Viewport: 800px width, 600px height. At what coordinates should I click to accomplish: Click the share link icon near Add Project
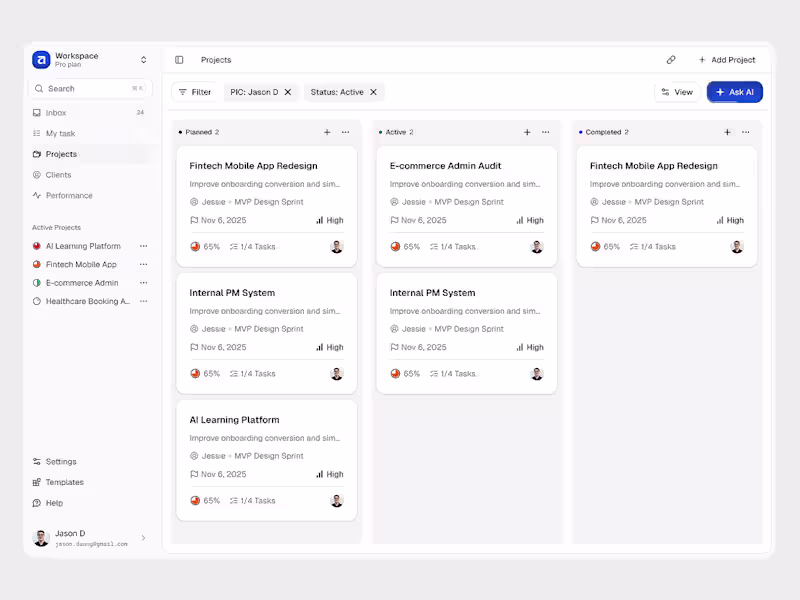click(x=671, y=60)
